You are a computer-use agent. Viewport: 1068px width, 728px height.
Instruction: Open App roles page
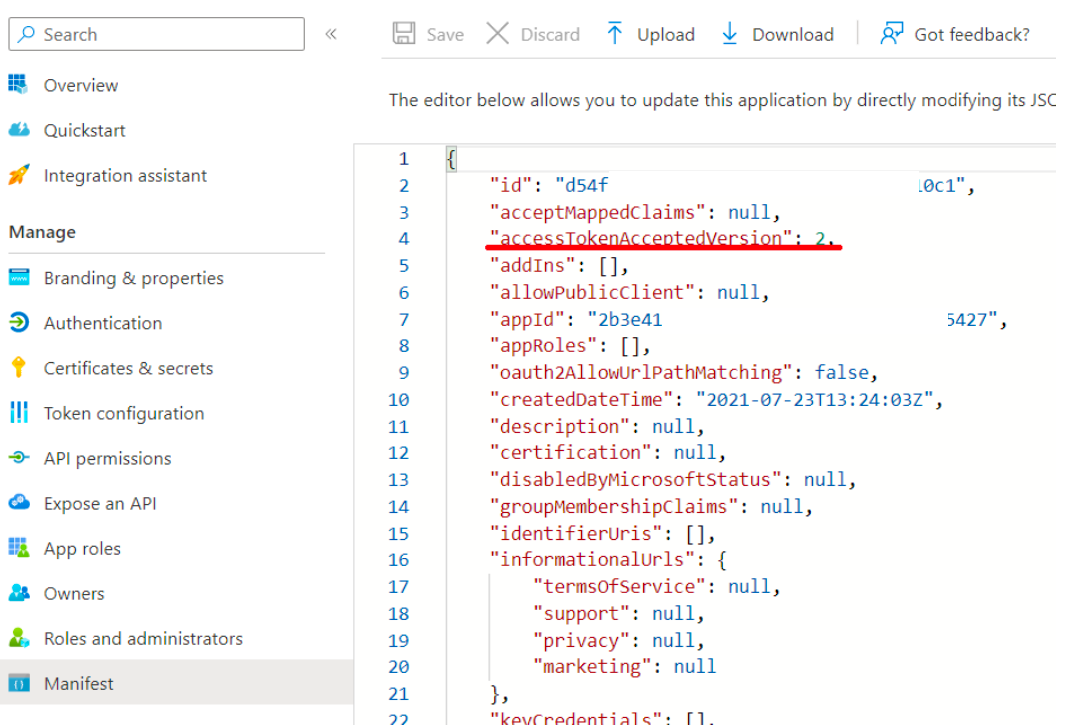pos(82,548)
